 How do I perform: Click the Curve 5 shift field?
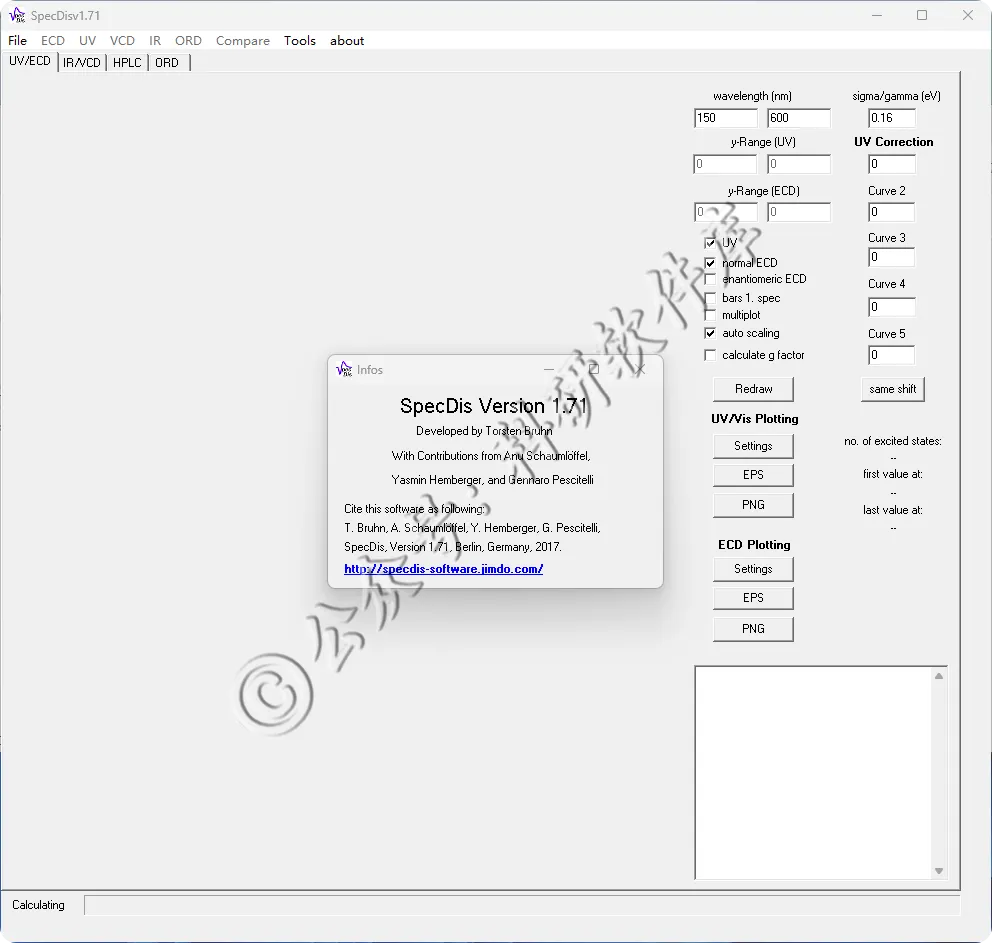[x=892, y=355]
